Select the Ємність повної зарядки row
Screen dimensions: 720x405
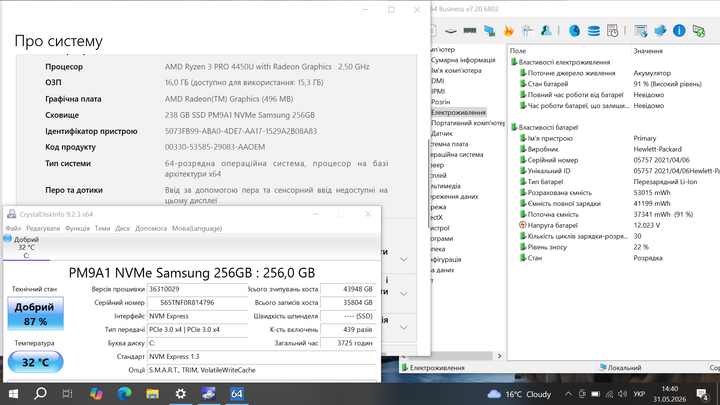pos(614,203)
